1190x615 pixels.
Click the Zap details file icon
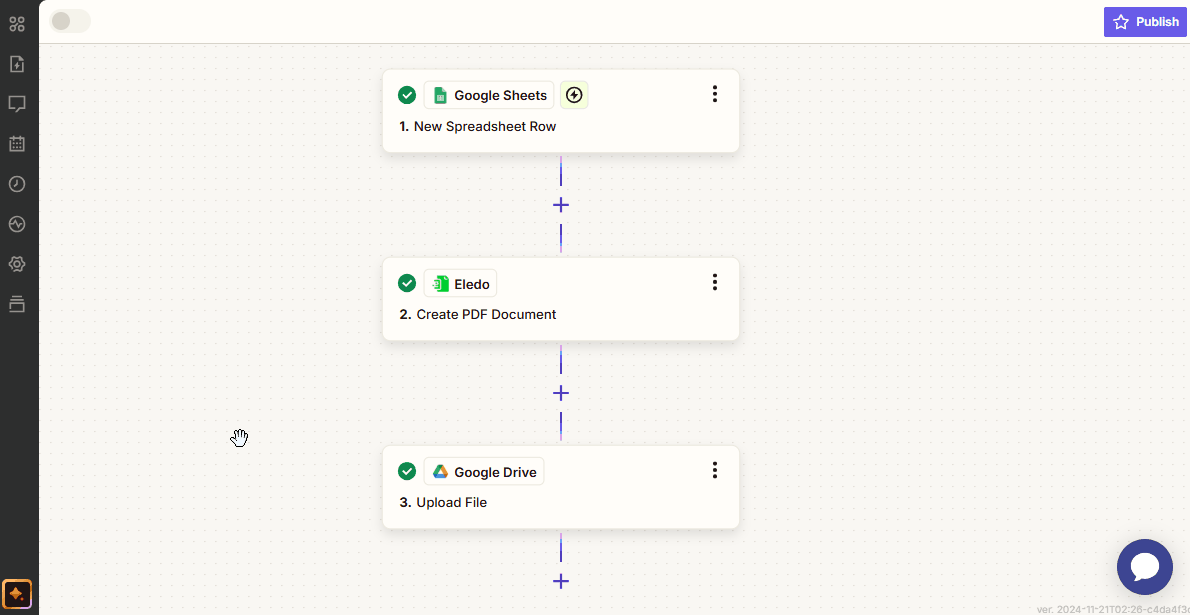[x=17, y=64]
